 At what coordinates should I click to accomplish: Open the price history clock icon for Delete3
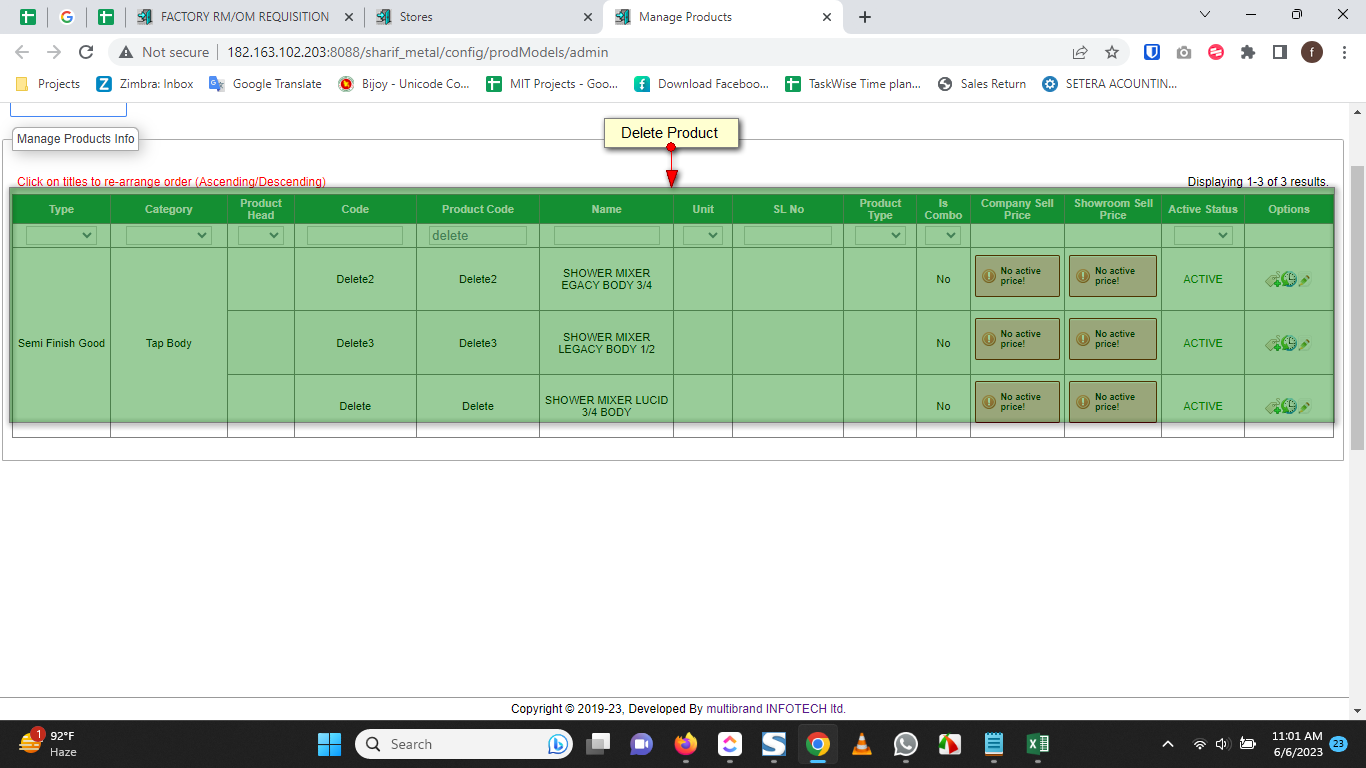[x=1289, y=344]
